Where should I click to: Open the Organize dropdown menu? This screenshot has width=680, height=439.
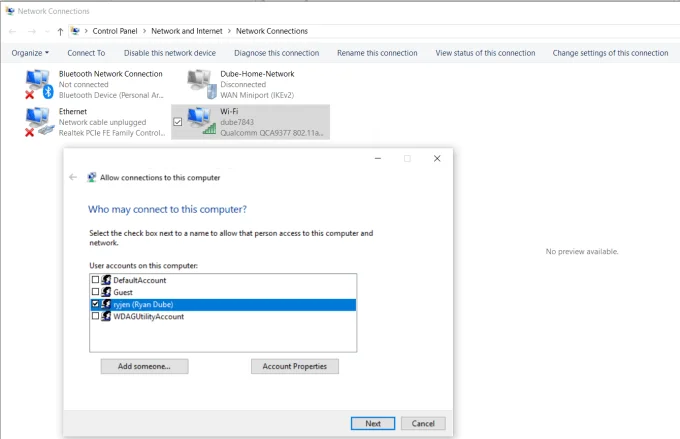pyautogui.click(x=30, y=53)
